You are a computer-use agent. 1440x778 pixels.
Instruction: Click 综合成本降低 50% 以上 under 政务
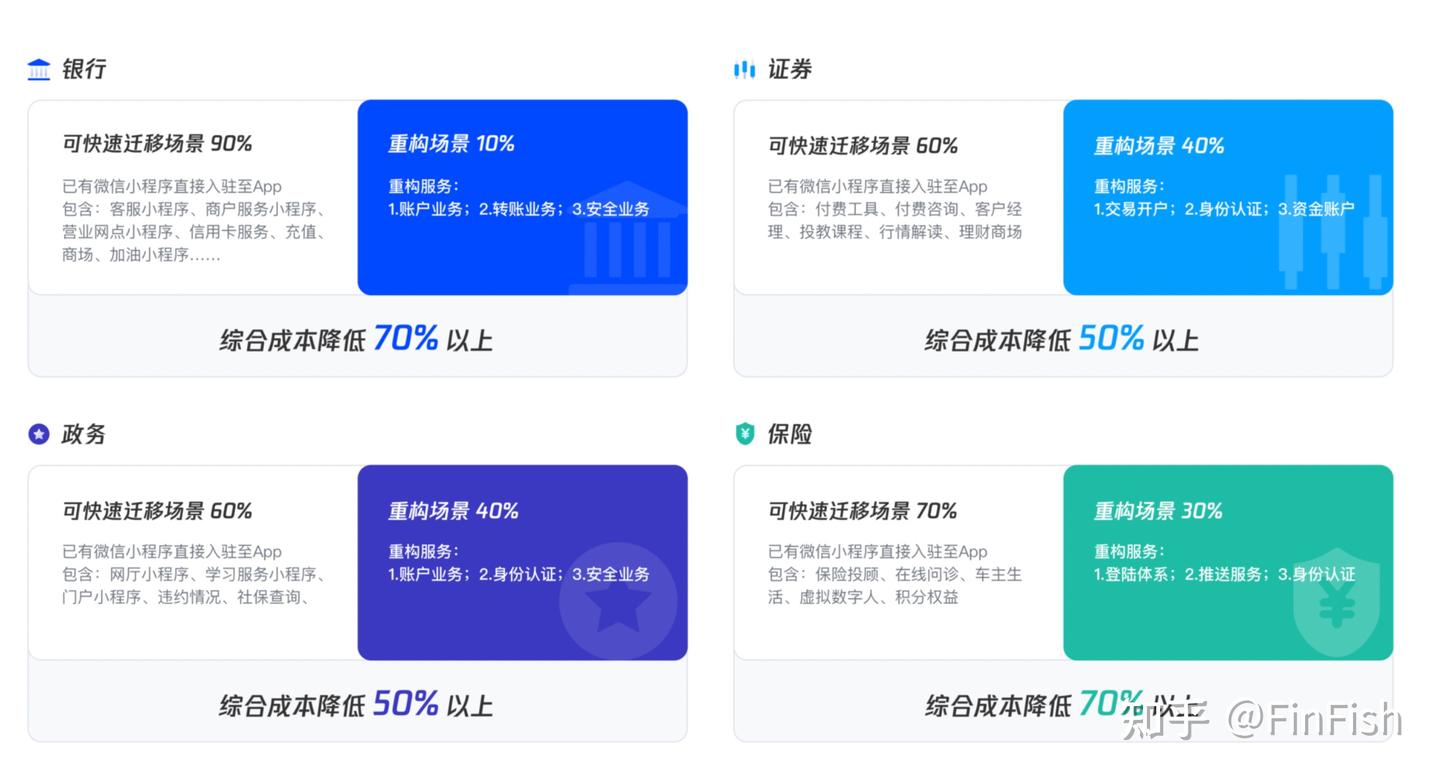tap(356, 704)
